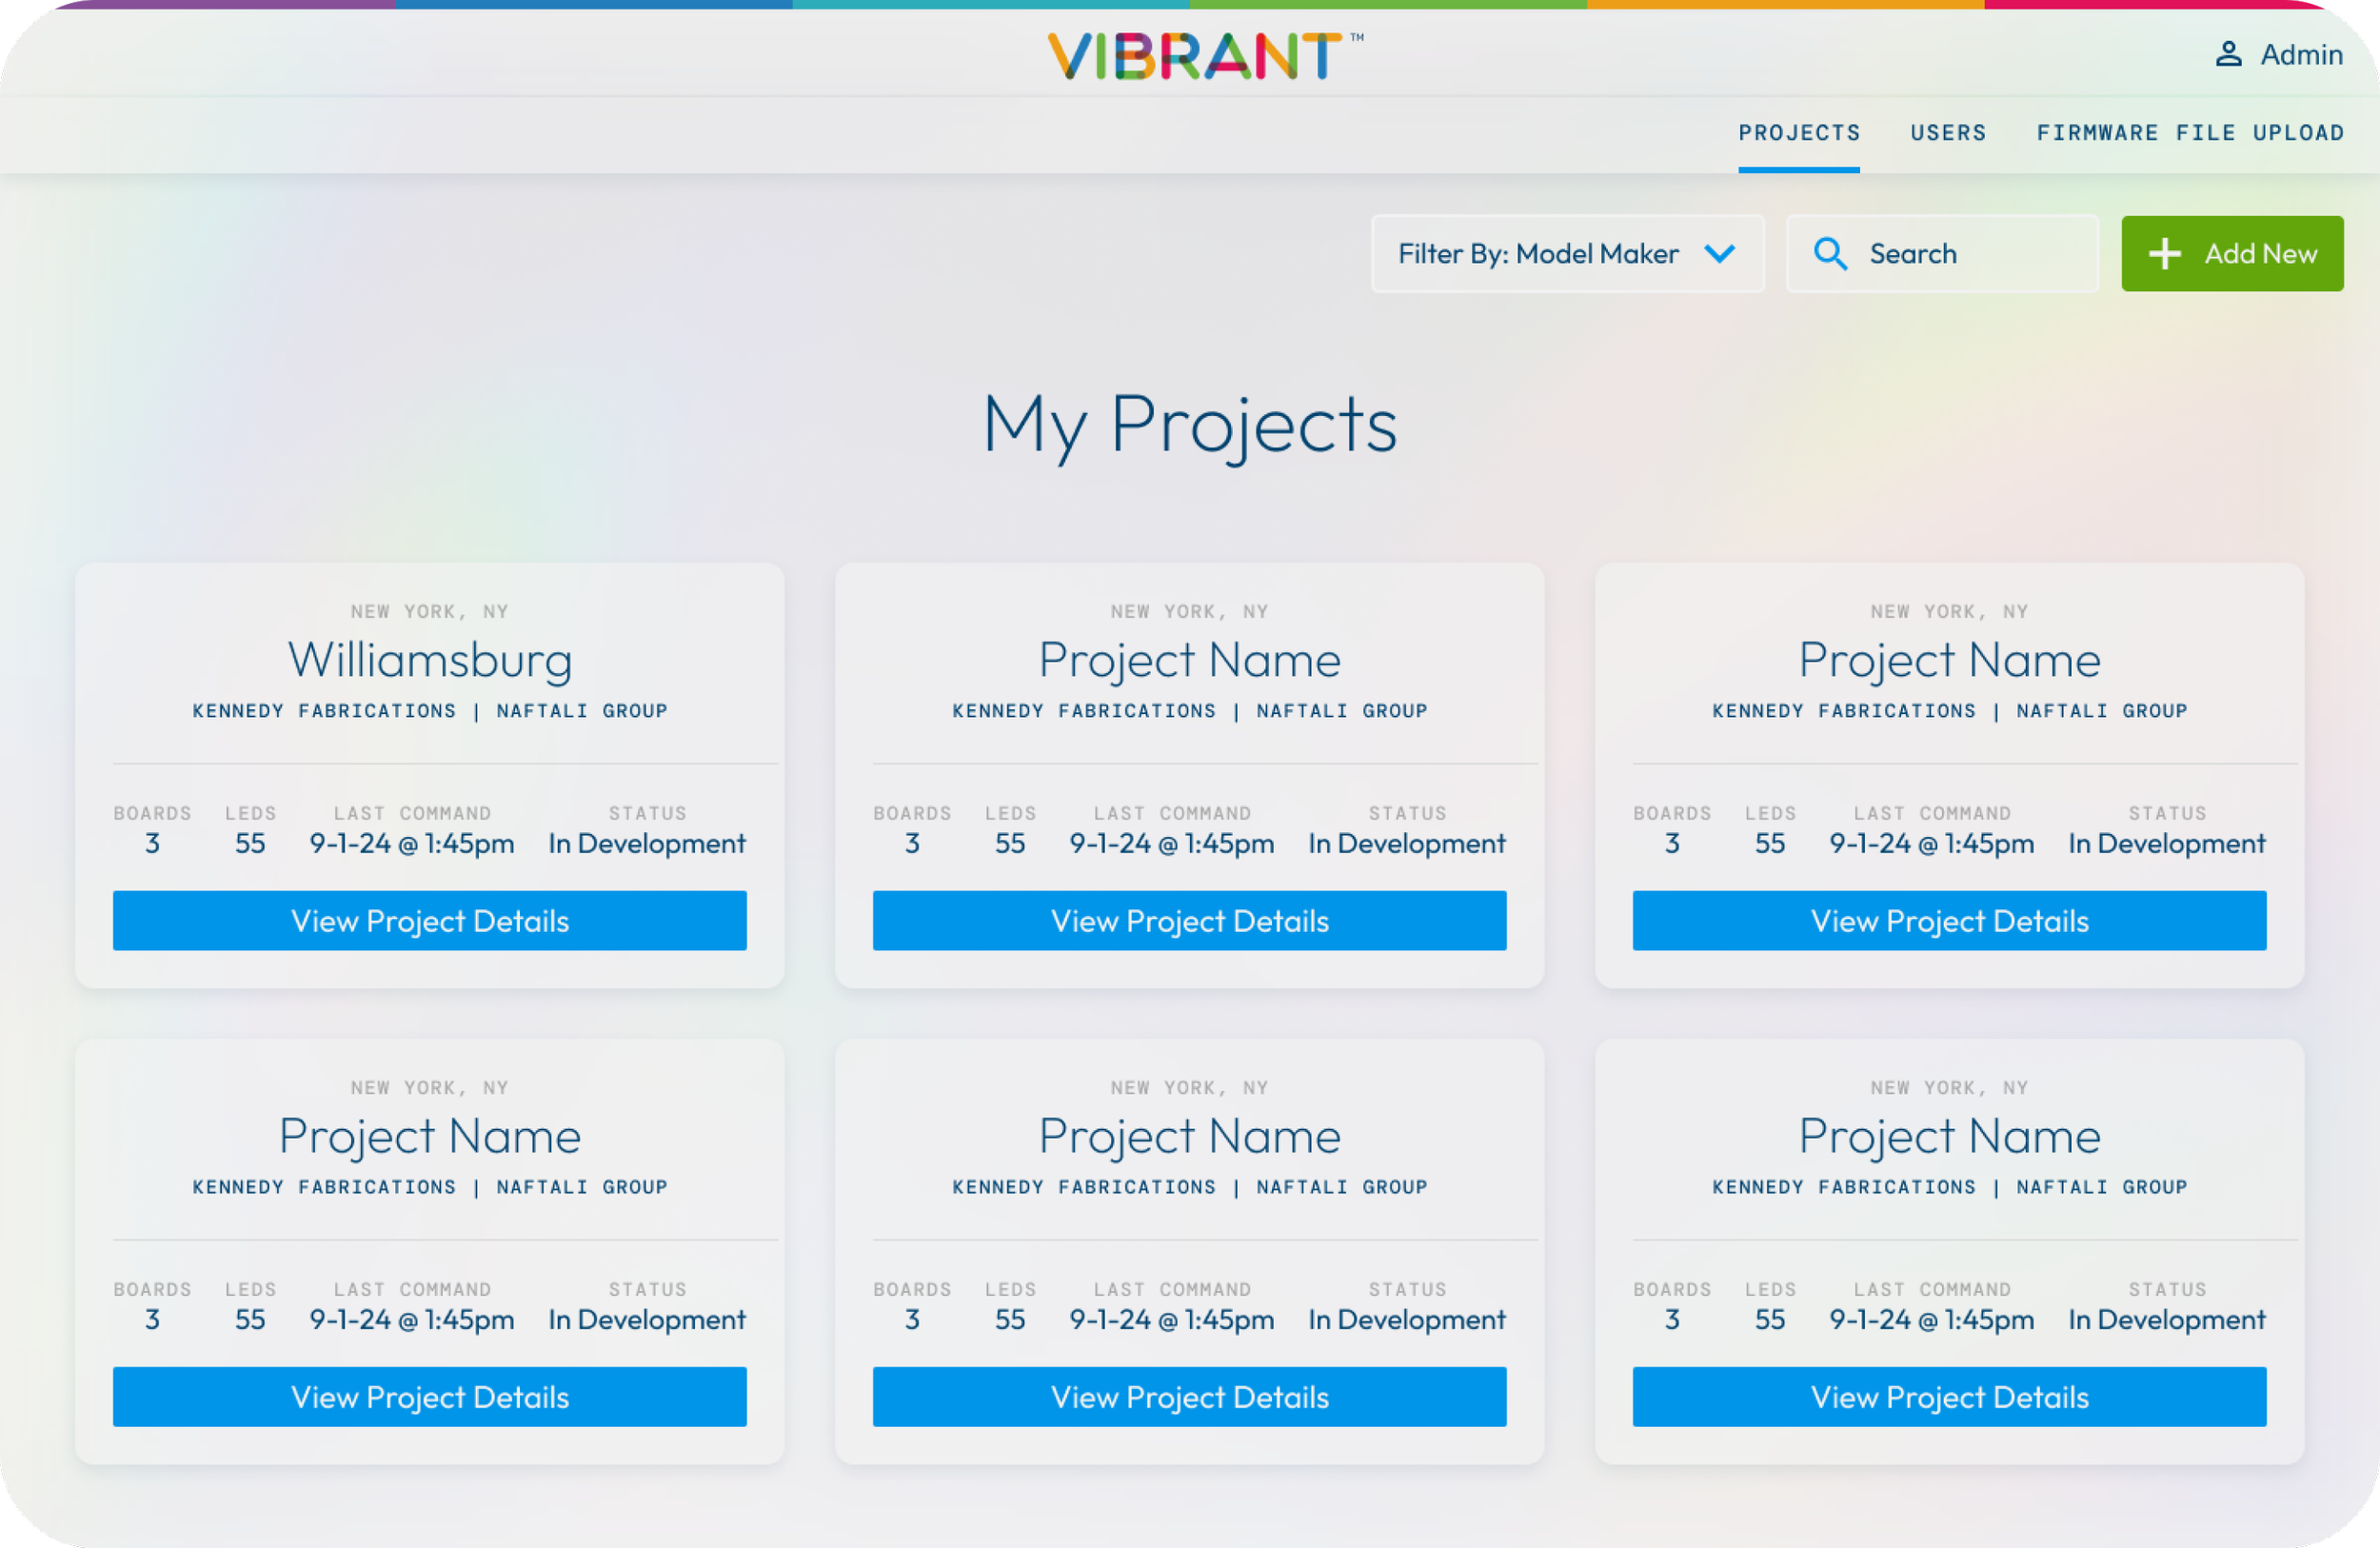View details of top-middle project card
Screen dimensions: 2380x1548
pyautogui.click(x=1189, y=920)
